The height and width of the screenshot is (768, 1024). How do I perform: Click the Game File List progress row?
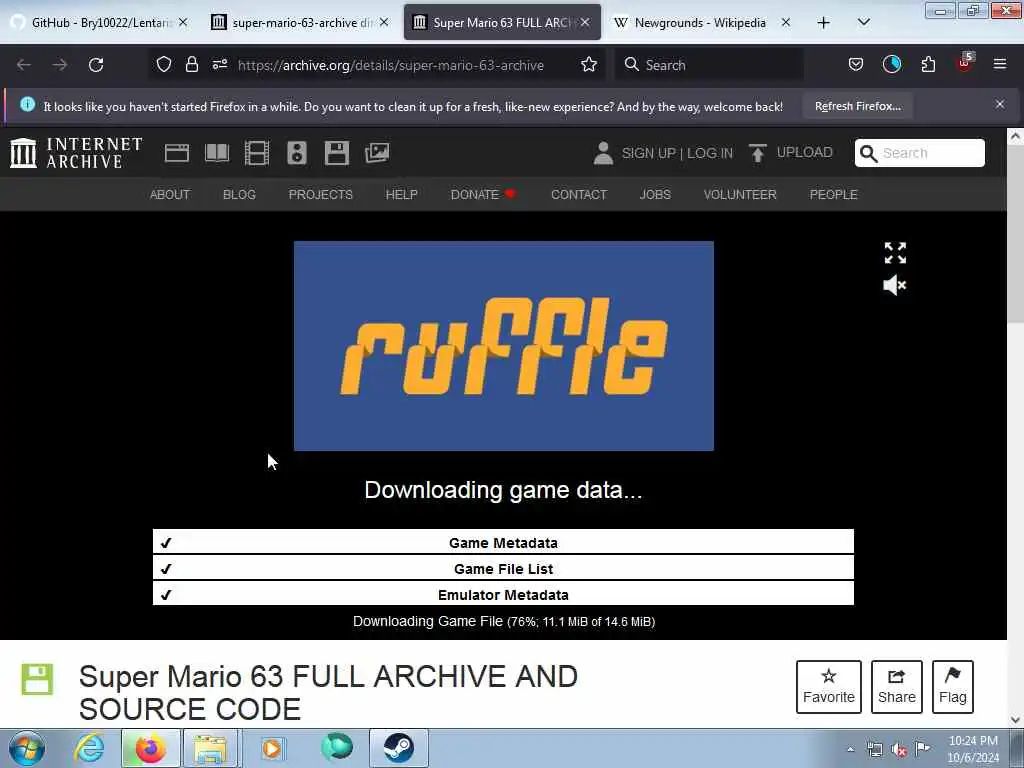click(503, 568)
